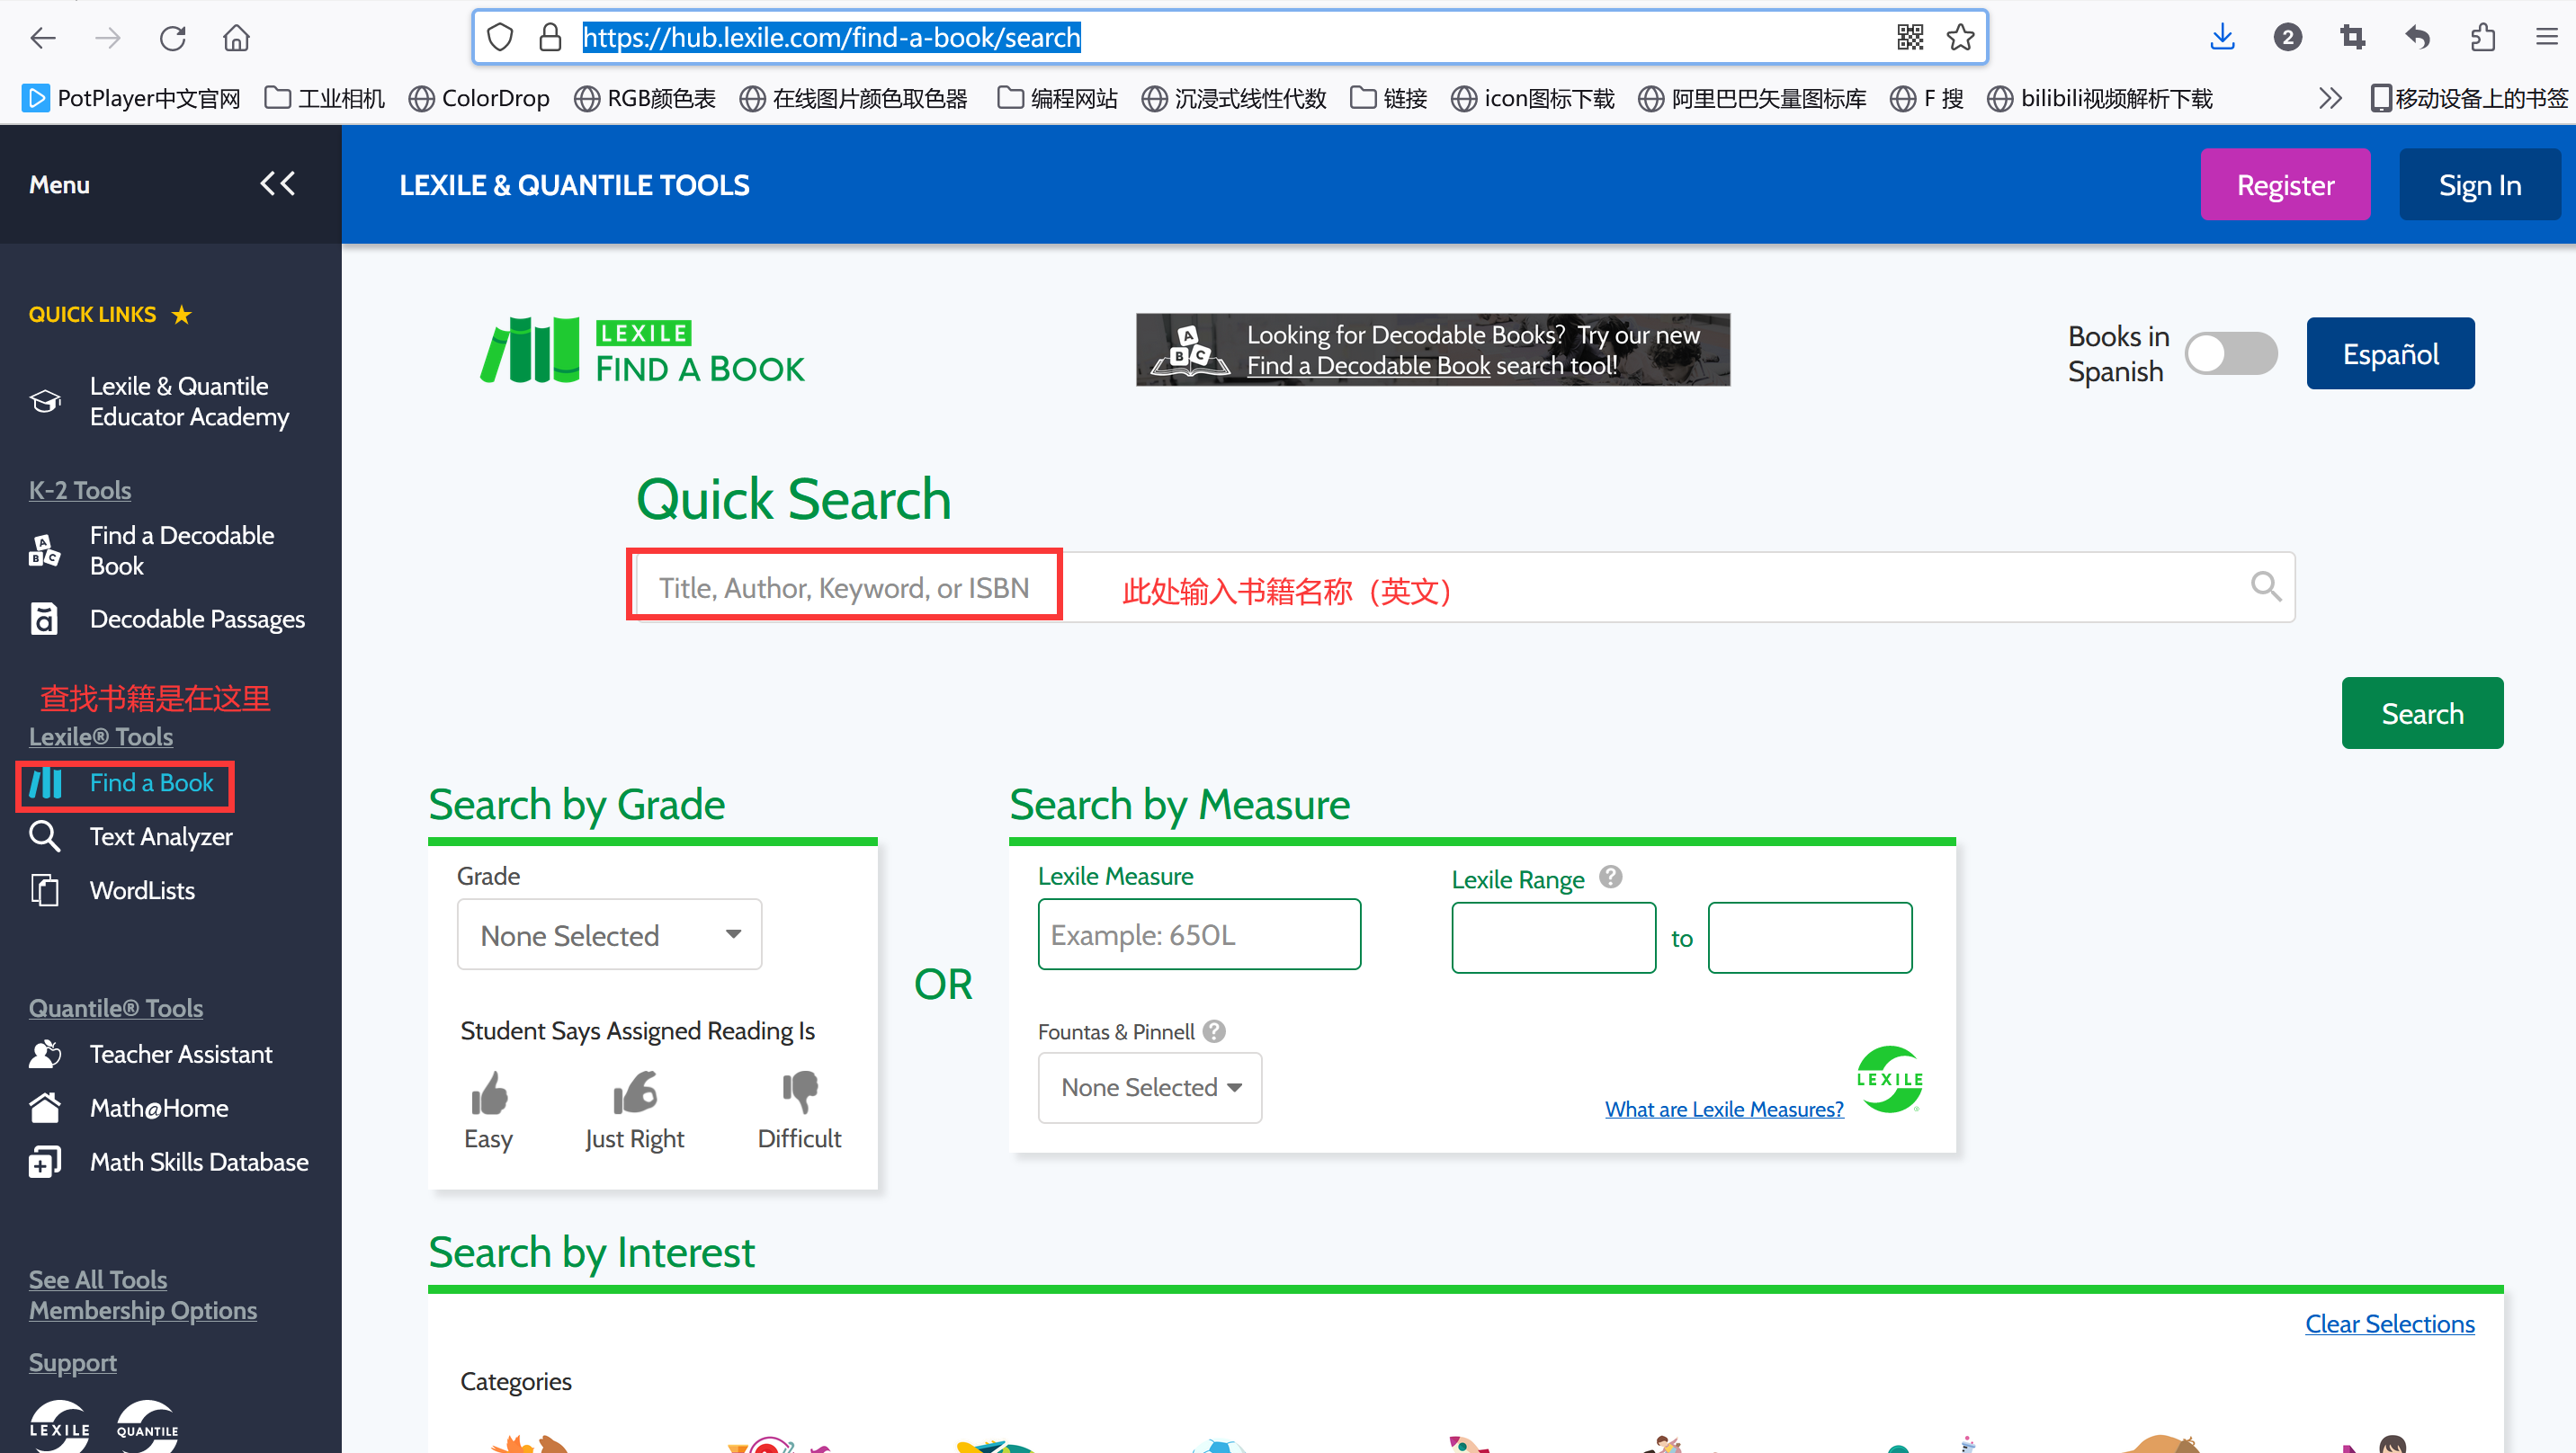This screenshot has height=1453, width=2576.
Task: Click the Clear Selections link
Action: pyautogui.click(x=2389, y=1324)
